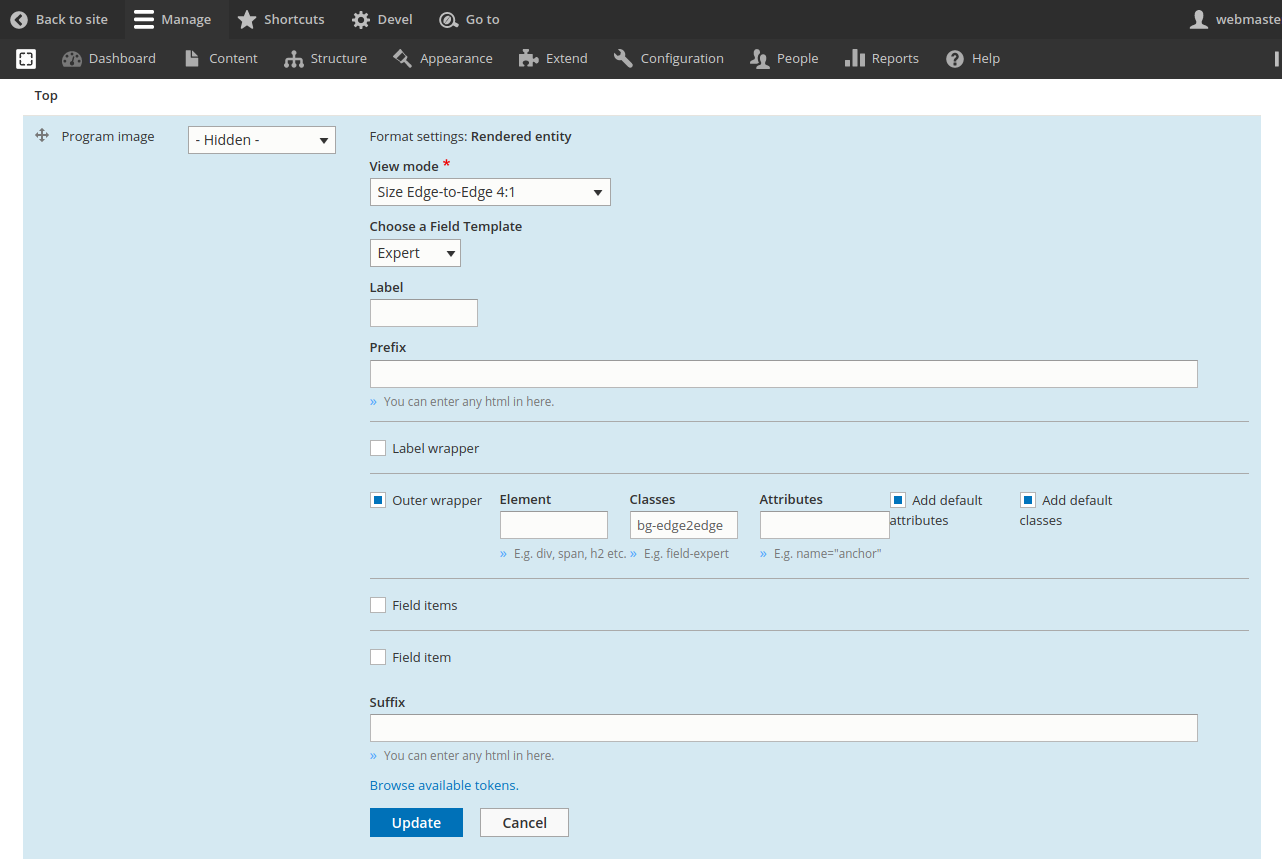Focus the Suffix text field
The width and height of the screenshot is (1282, 859).
click(784, 728)
